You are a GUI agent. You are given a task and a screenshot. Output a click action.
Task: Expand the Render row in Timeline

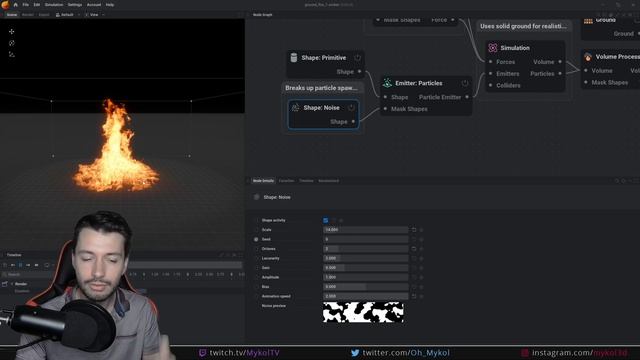point(12,284)
